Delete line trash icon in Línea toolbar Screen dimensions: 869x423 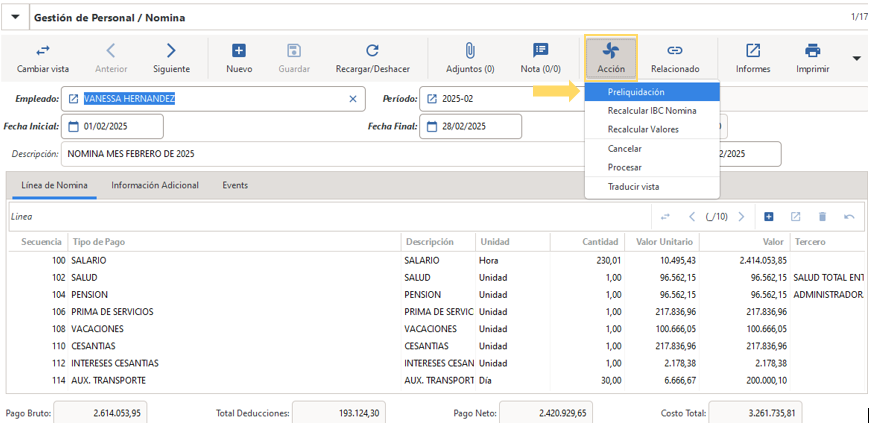point(822,217)
